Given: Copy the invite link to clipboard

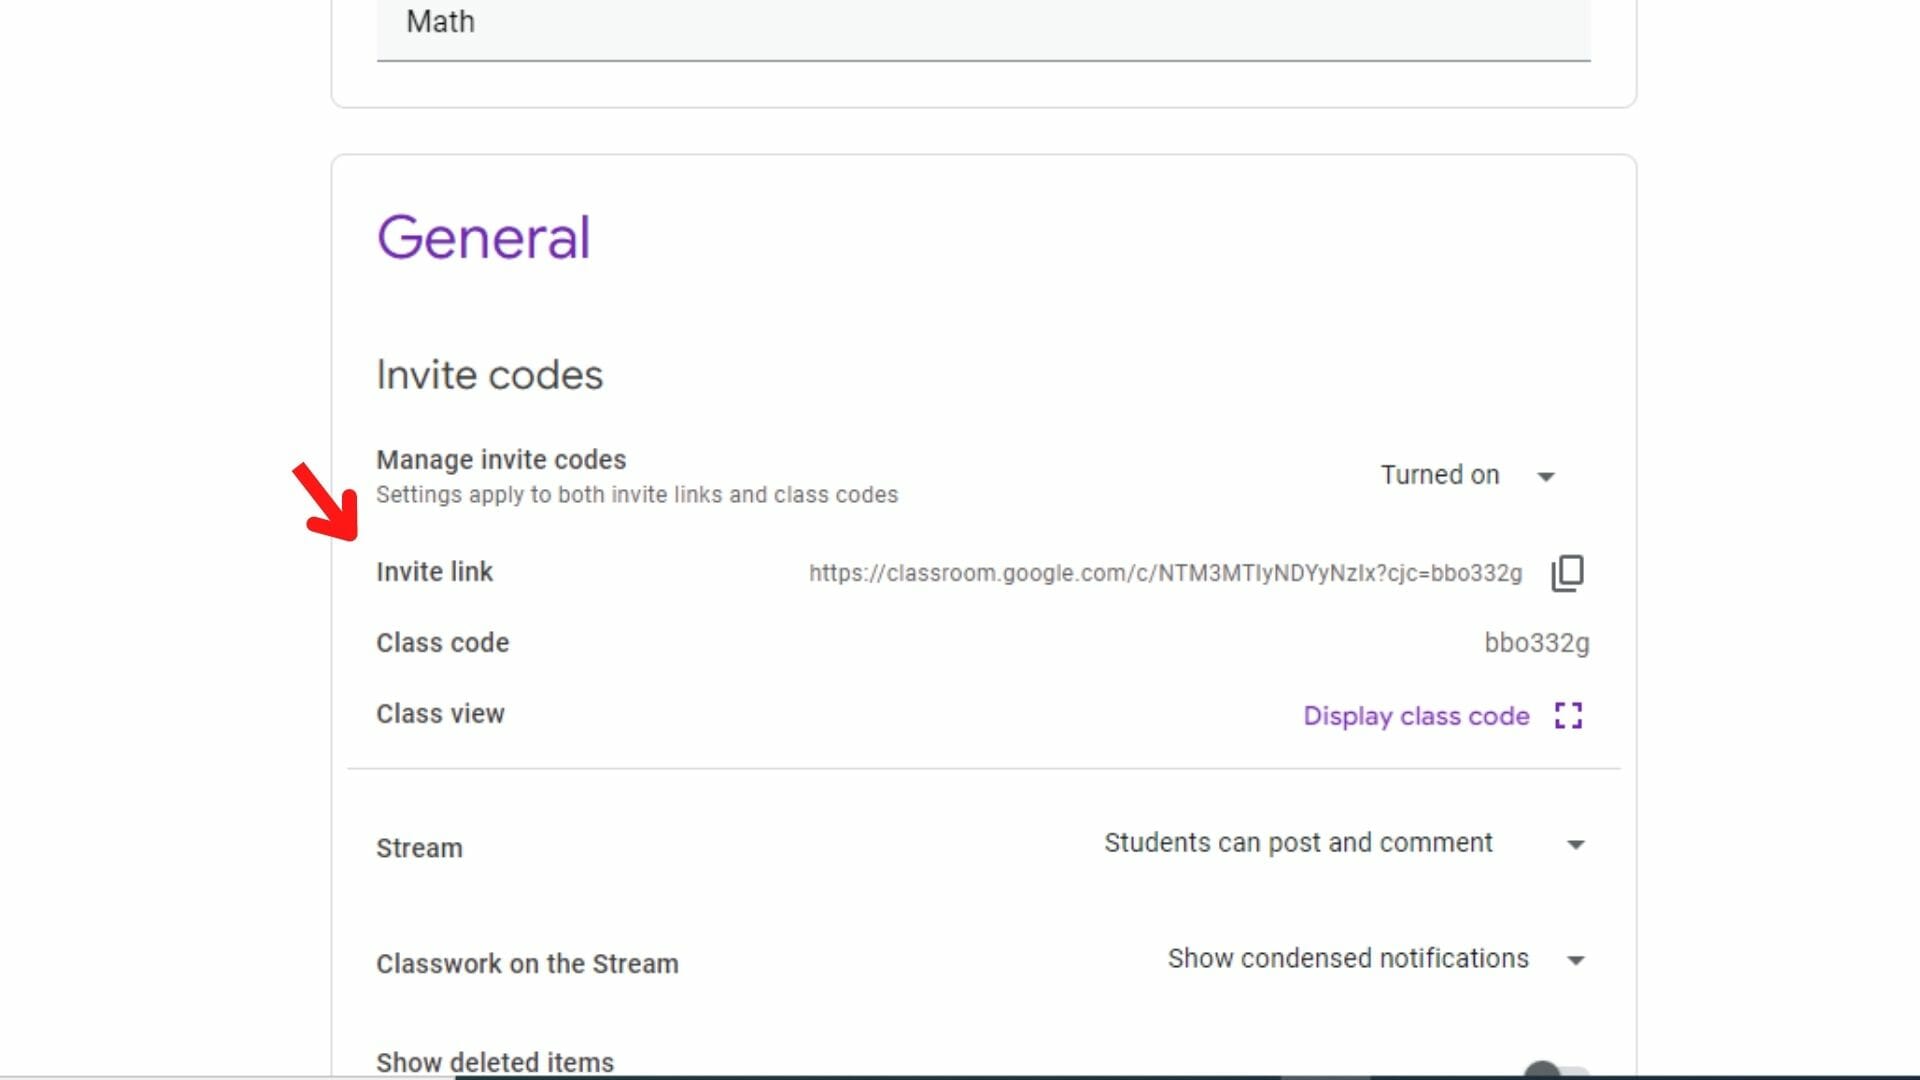Looking at the screenshot, I should click(x=1567, y=572).
